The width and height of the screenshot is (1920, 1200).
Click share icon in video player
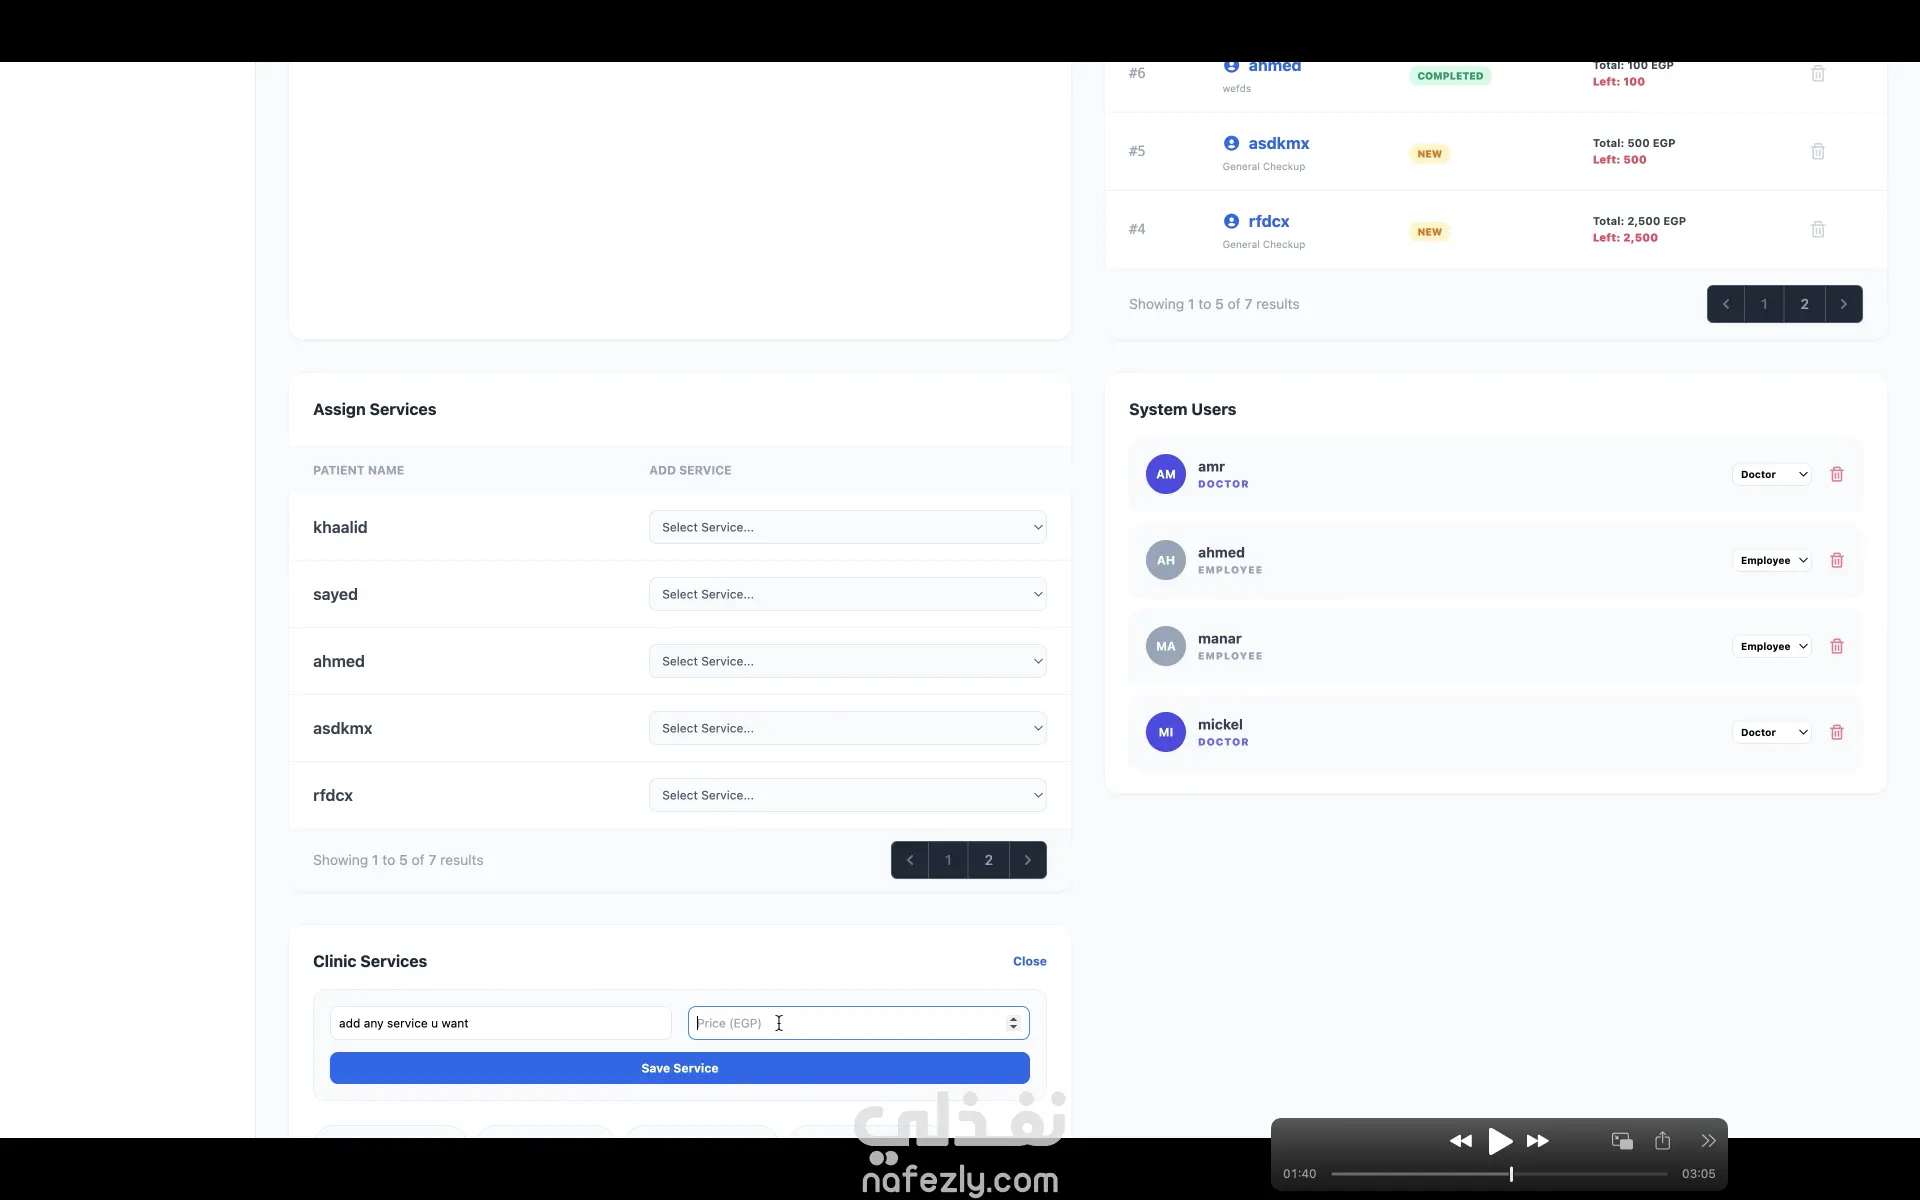[1662, 1141]
